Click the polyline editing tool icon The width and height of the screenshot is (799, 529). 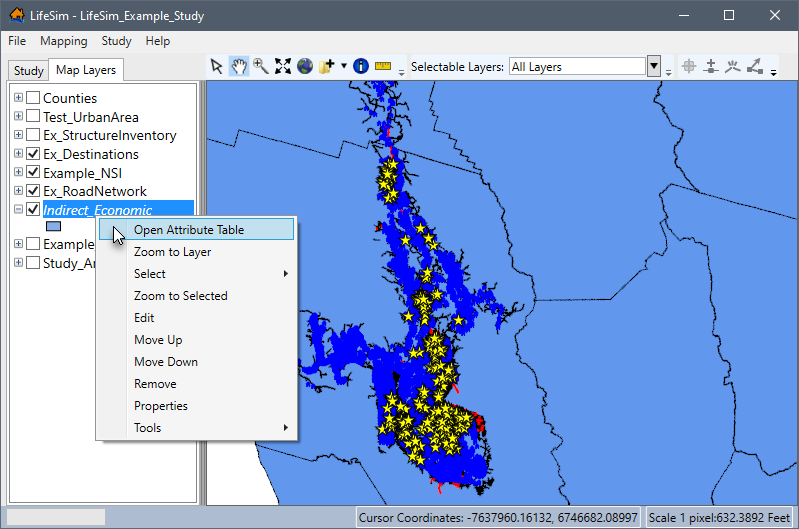[733, 66]
